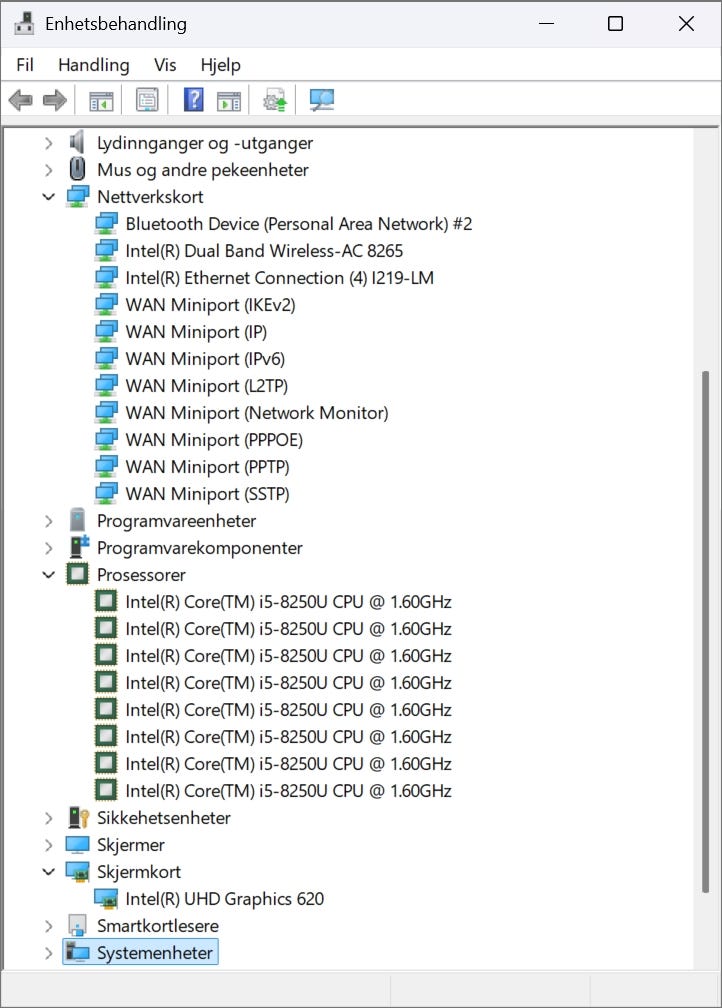Click the Prosessorer chip category icon
The image size is (722, 1008).
(77, 574)
